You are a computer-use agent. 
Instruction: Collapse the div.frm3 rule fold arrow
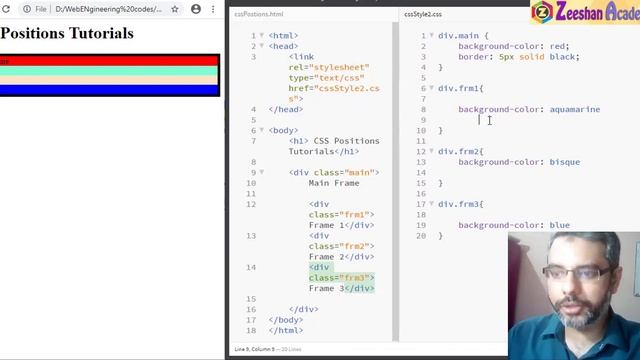tap(431, 204)
